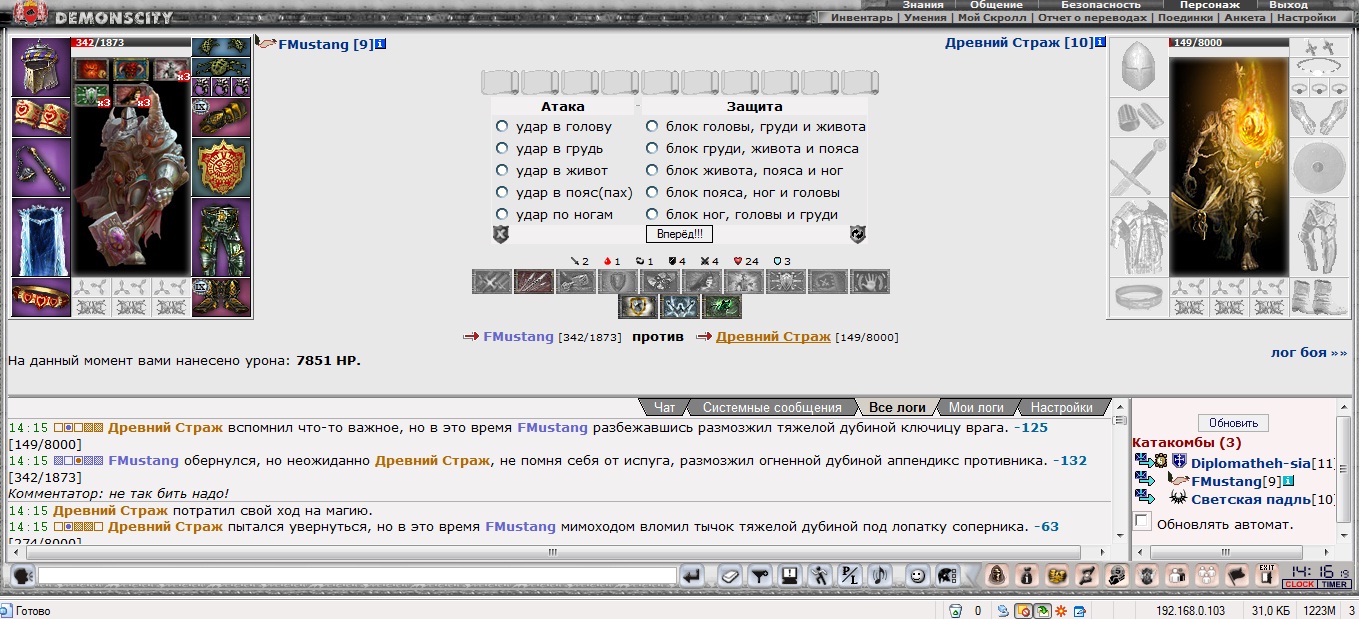The width and height of the screenshot is (1359, 619).
Task: Click the info icon next to FMustang [9]
Action: pyautogui.click(x=381, y=44)
